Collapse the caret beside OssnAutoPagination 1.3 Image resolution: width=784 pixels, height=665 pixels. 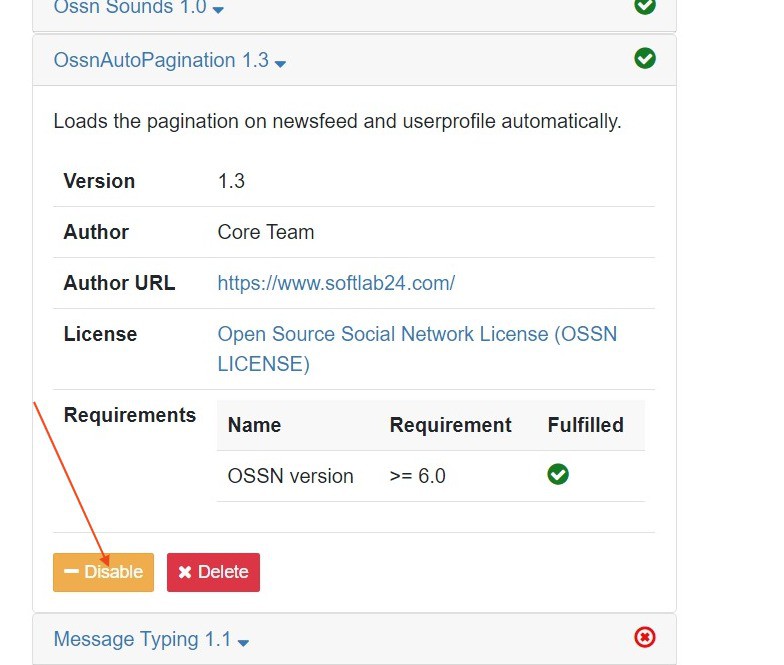click(280, 64)
